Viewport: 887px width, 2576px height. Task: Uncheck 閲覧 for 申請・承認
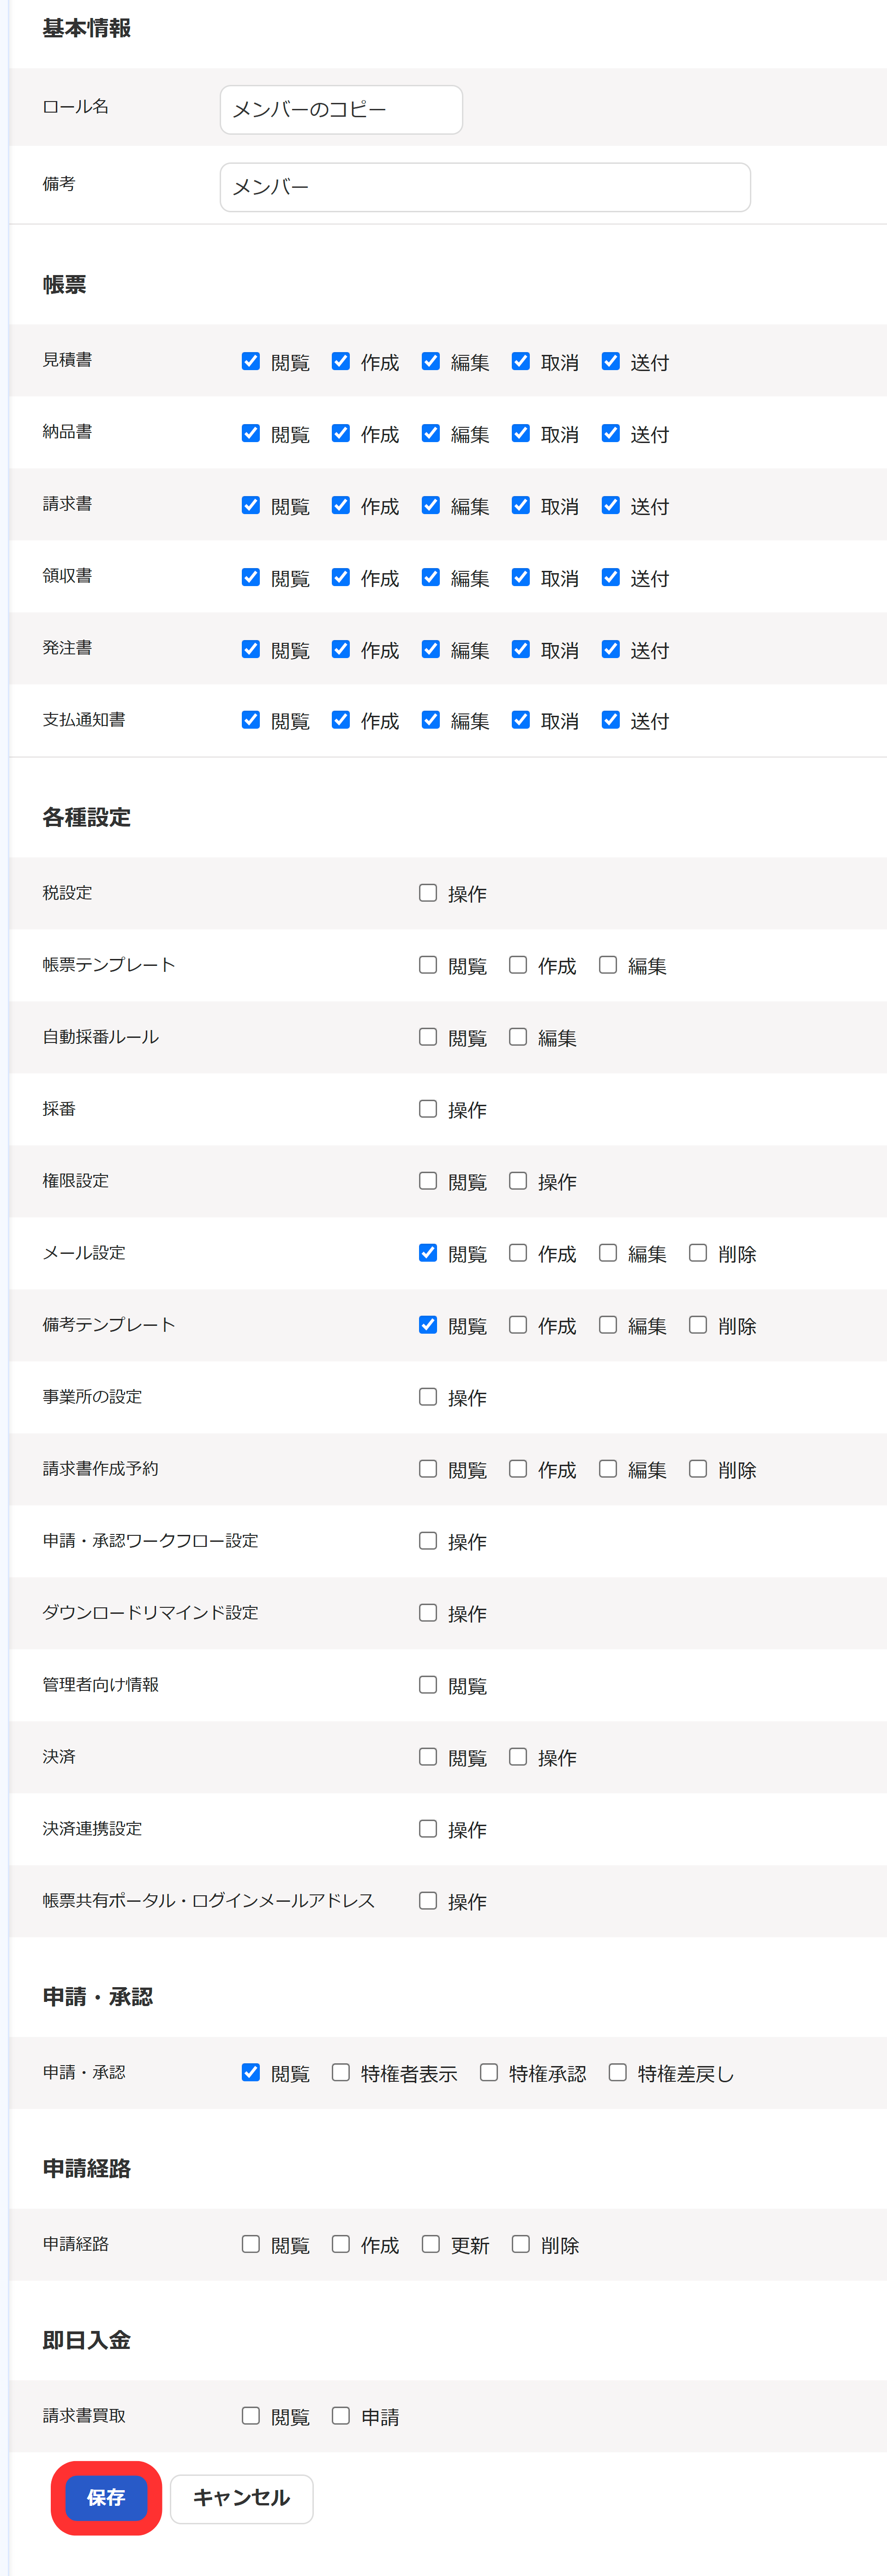(251, 2073)
